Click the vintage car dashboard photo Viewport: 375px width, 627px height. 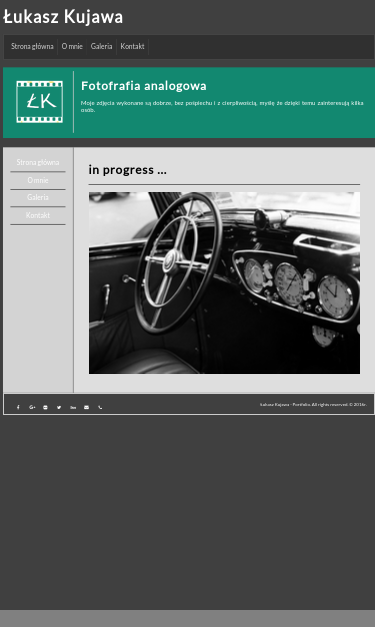pyautogui.click(x=224, y=283)
